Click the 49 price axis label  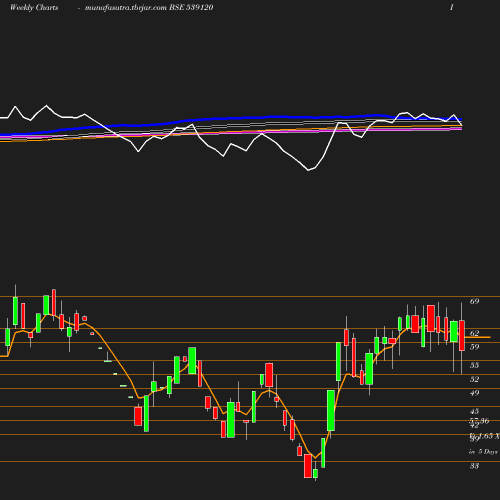coord(474,393)
